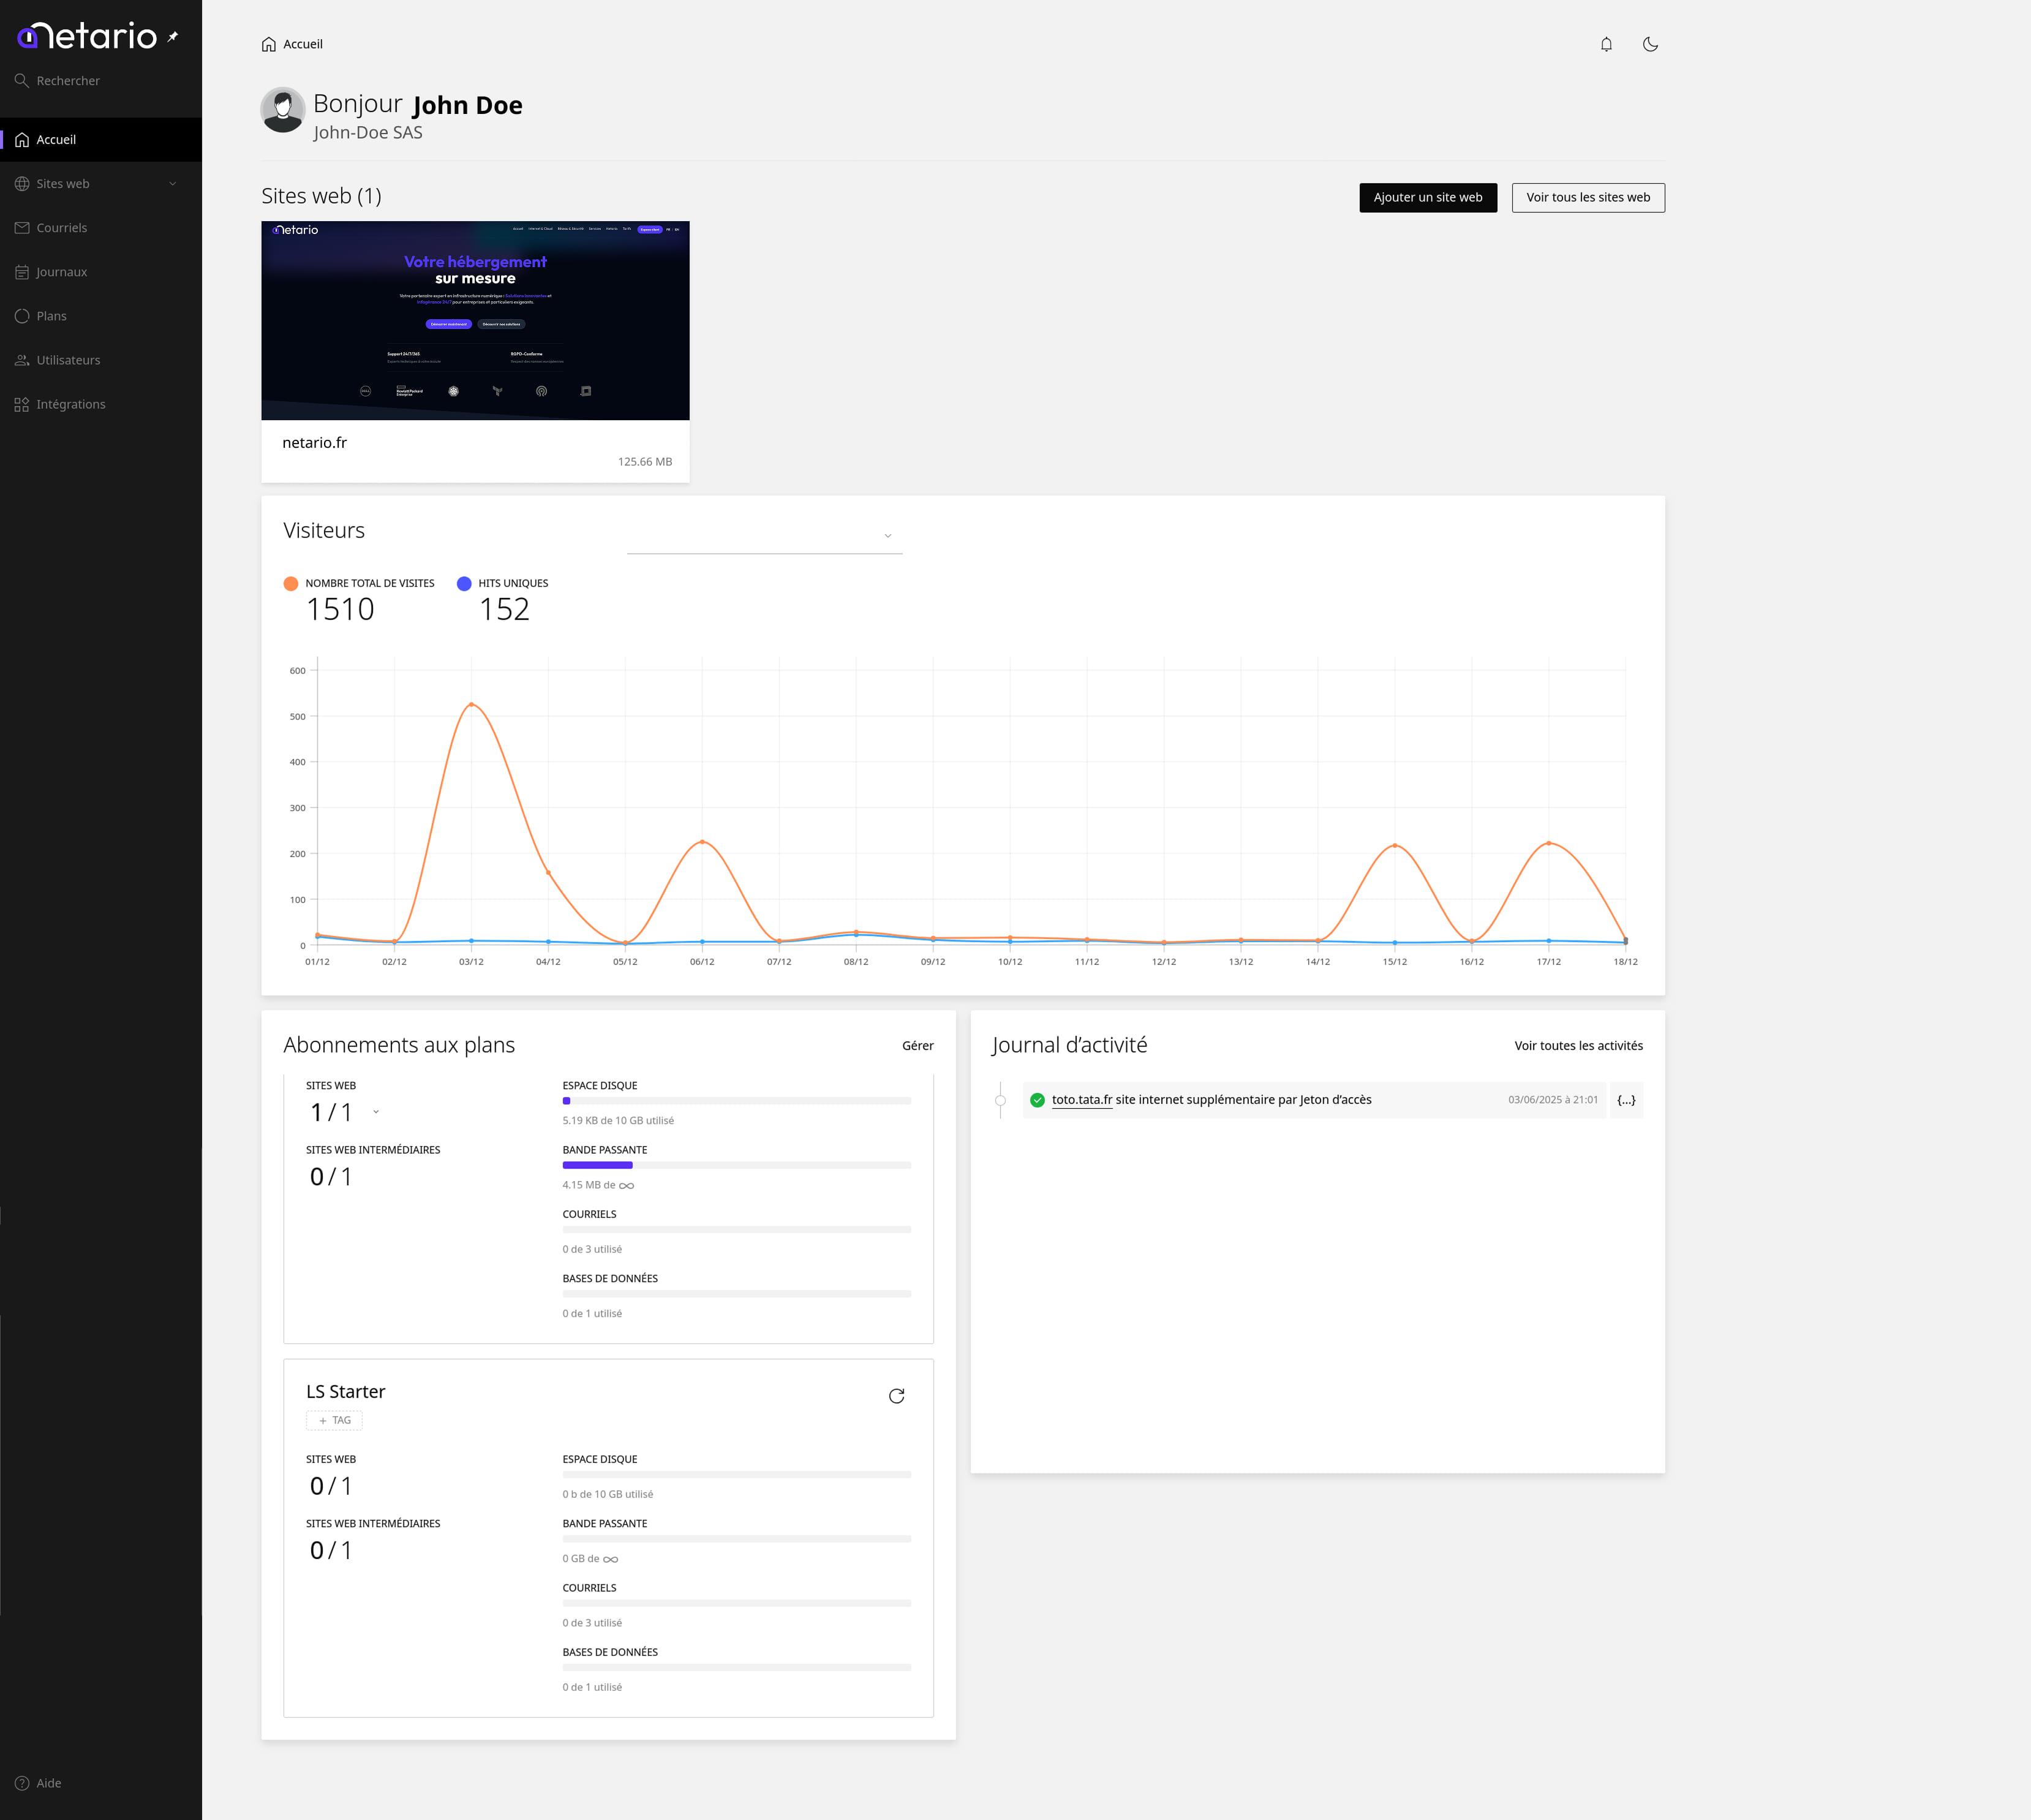The height and width of the screenshot is (1820, 2031).
Task: Expand the SITES WEB 1/1 chevron
Action: coord(376,1111)
